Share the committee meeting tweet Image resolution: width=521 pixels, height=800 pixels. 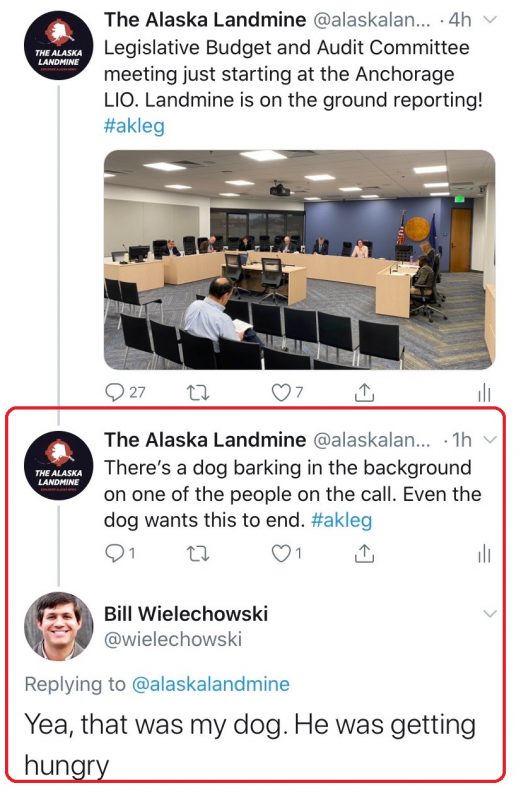click(x=364, y=392)
